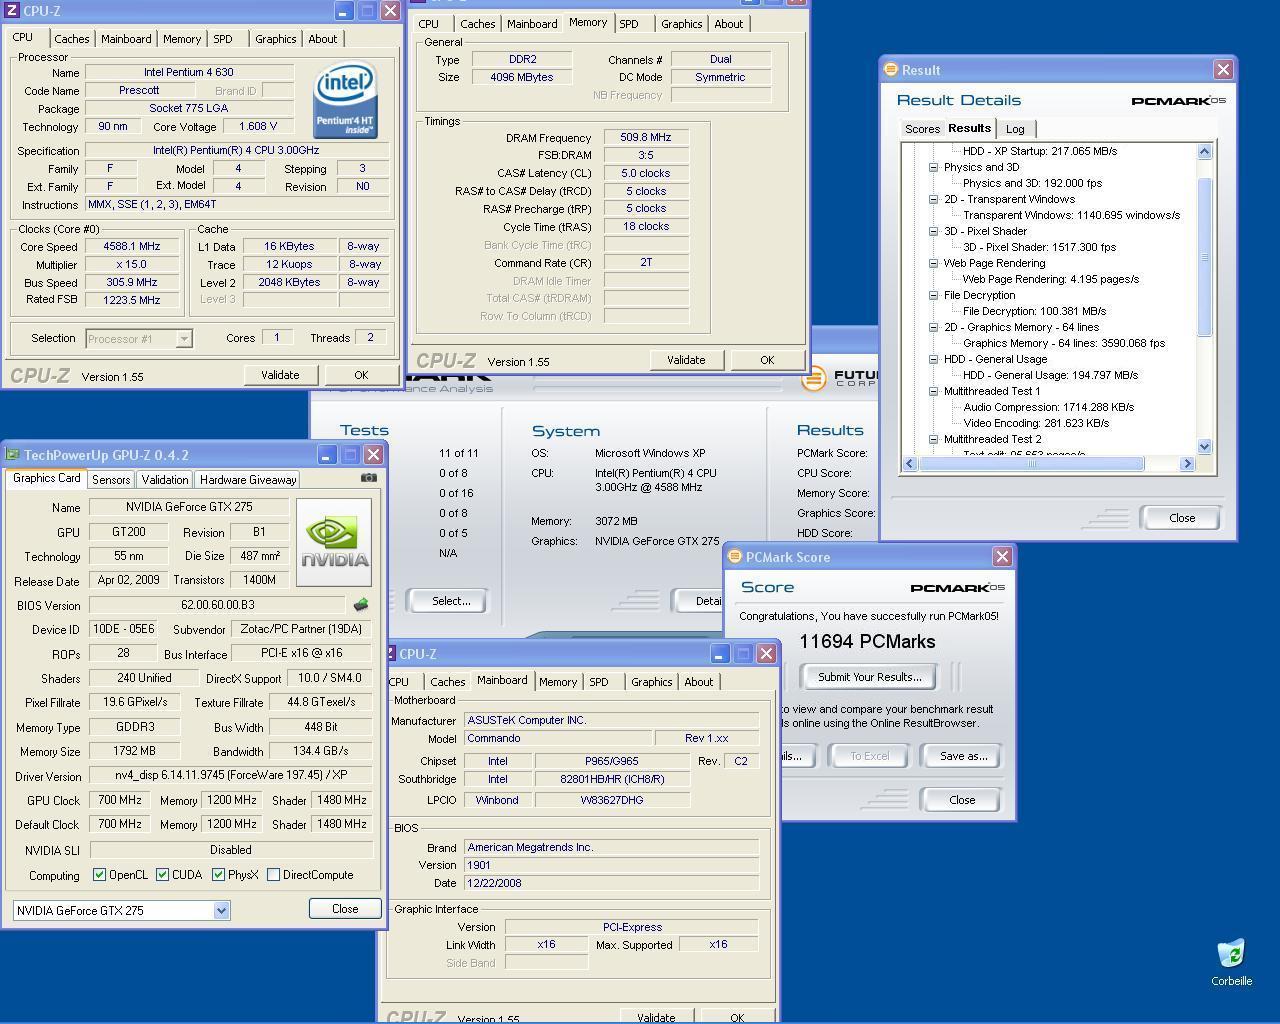The width and height of the screenshot is (1280, 1024).
Task: Click scroll-left arrow in Result details list
Action: pyautogui.click(x=910, y=463)
